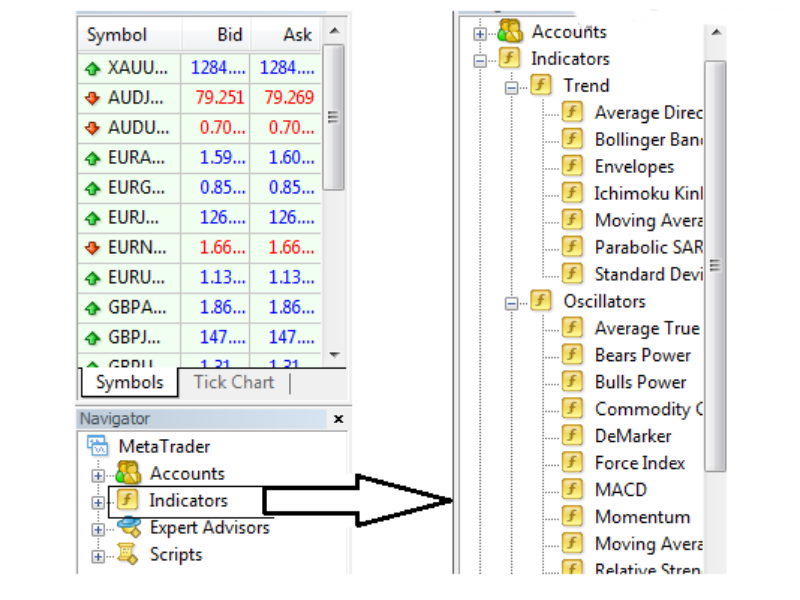Image resolution: width=800 pixels, height=600 pixels.
Task: Click the 79.269 ask value
Action: coord(289,97)
